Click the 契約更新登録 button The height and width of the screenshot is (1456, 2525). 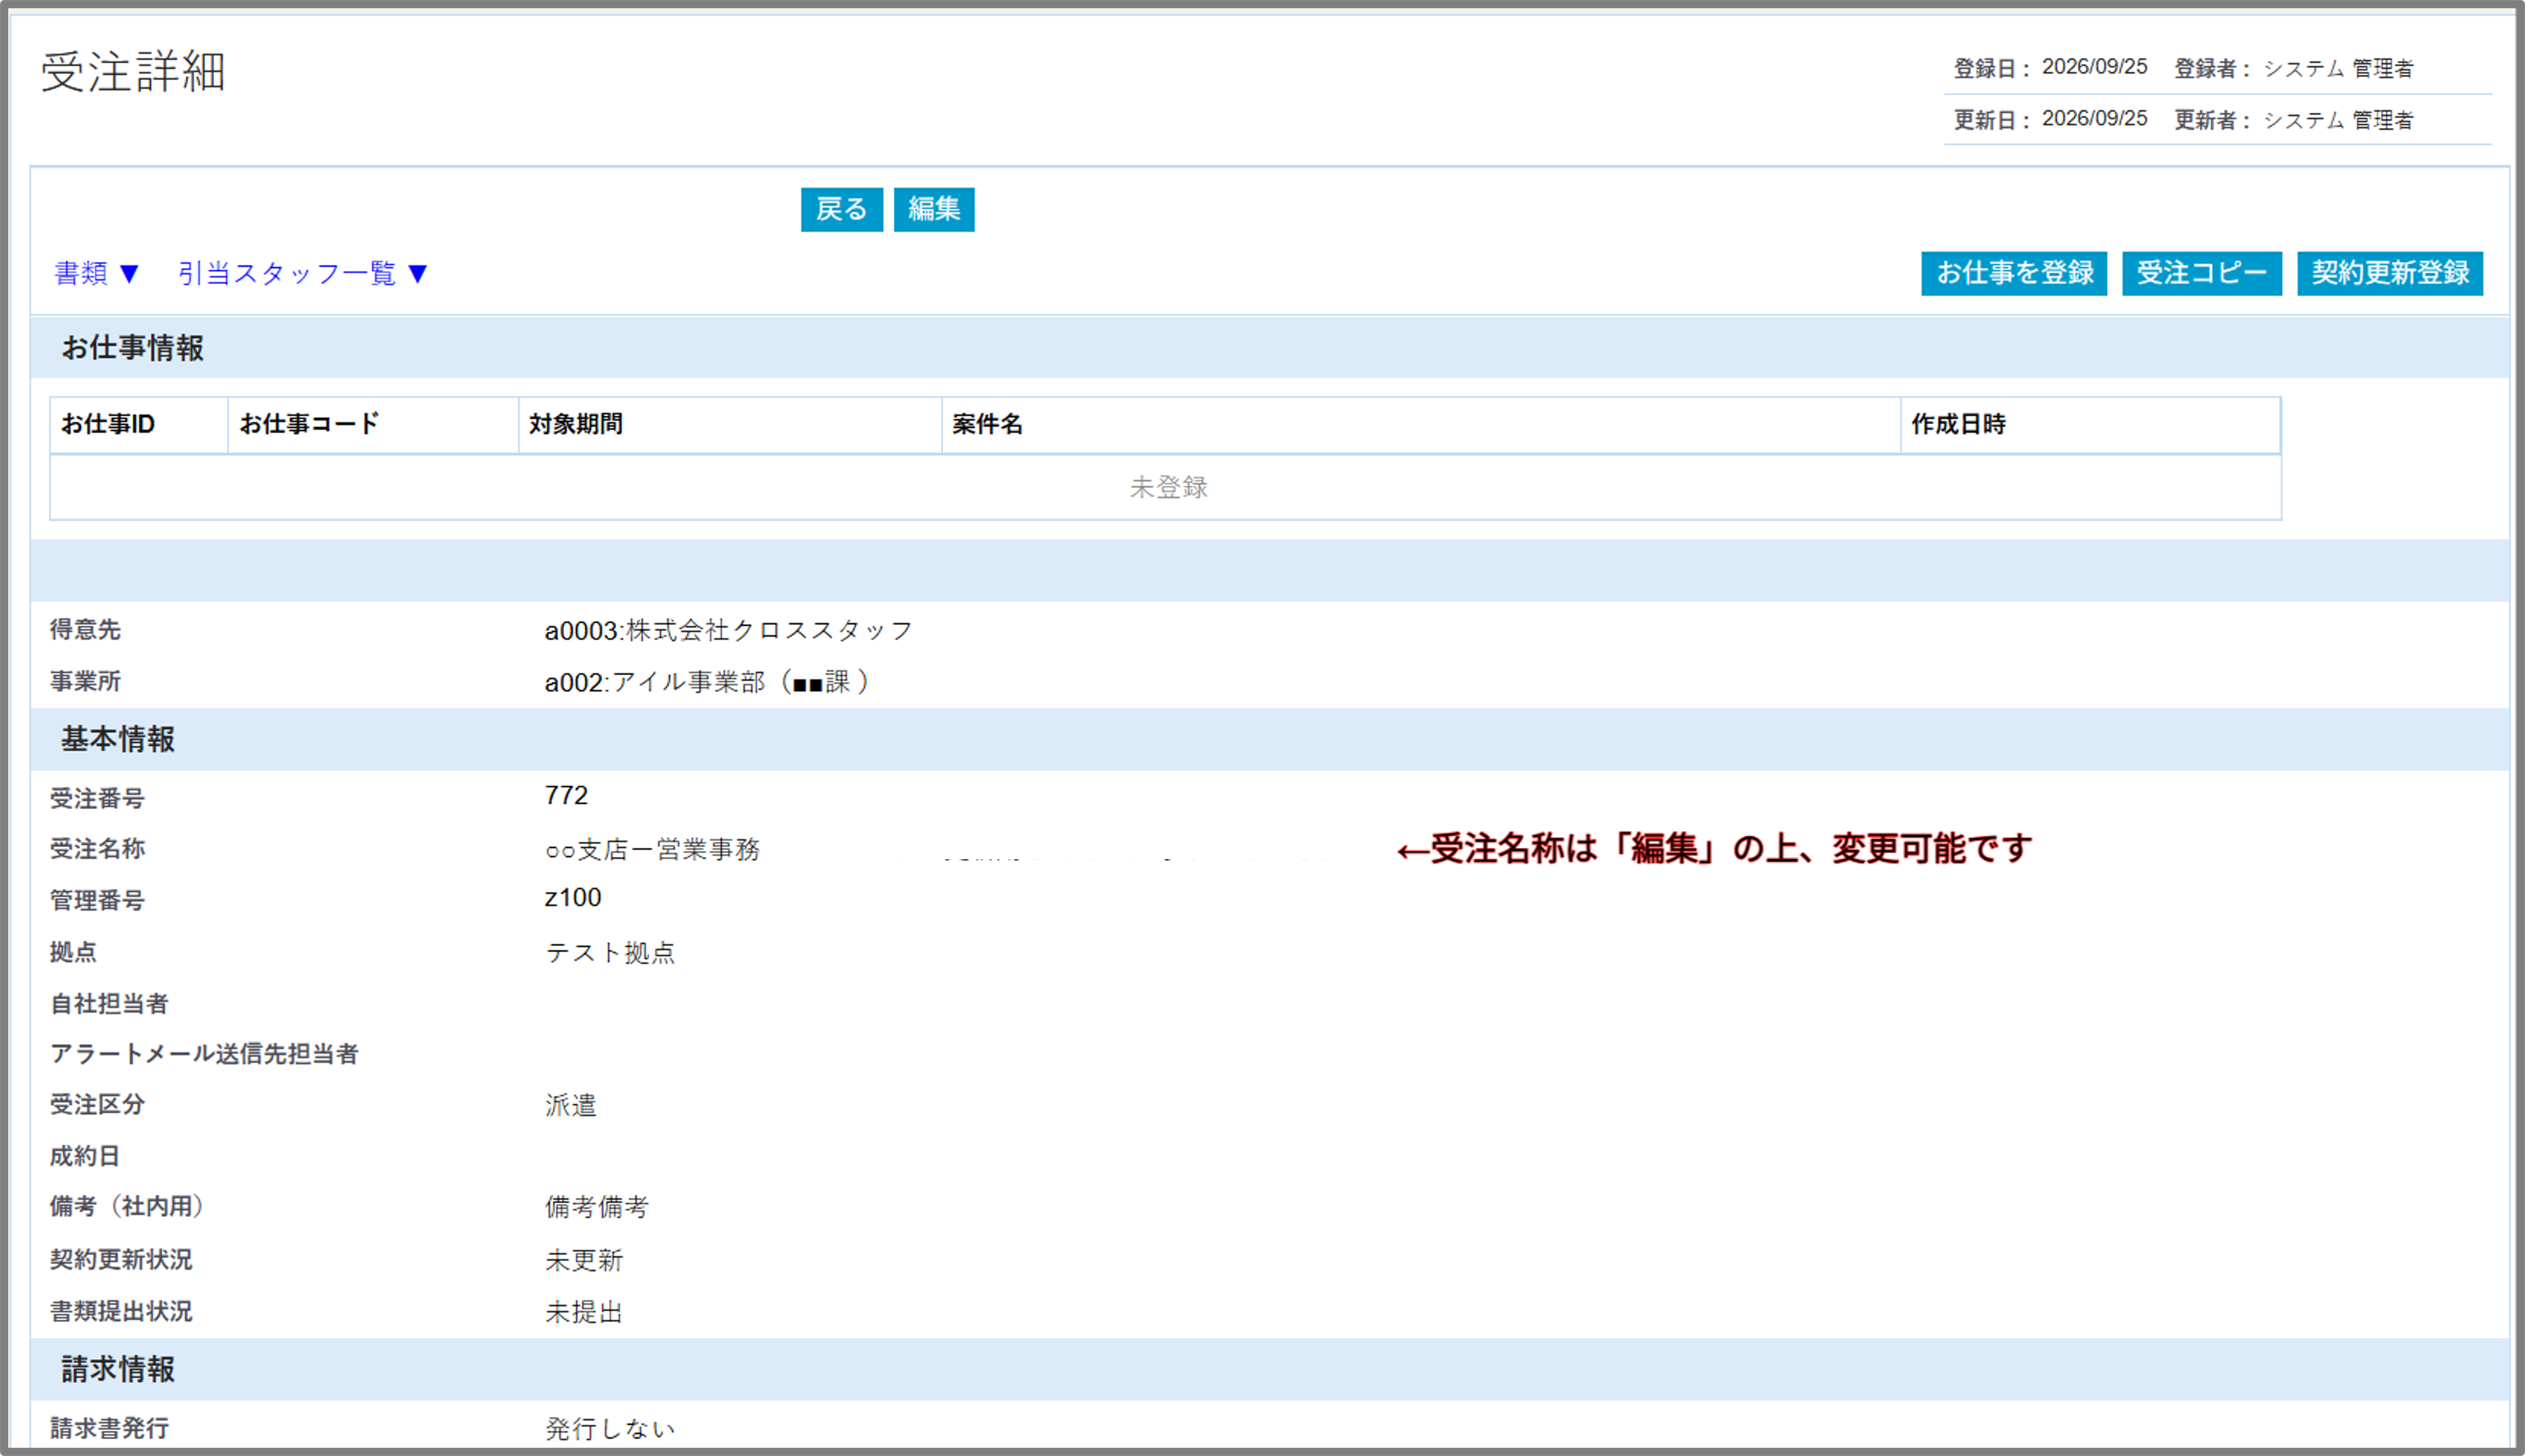pos(2389,273)
